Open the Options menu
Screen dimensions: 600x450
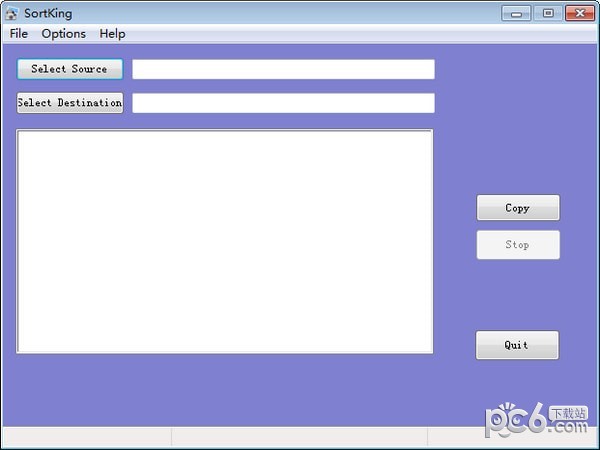pos(64,34)
